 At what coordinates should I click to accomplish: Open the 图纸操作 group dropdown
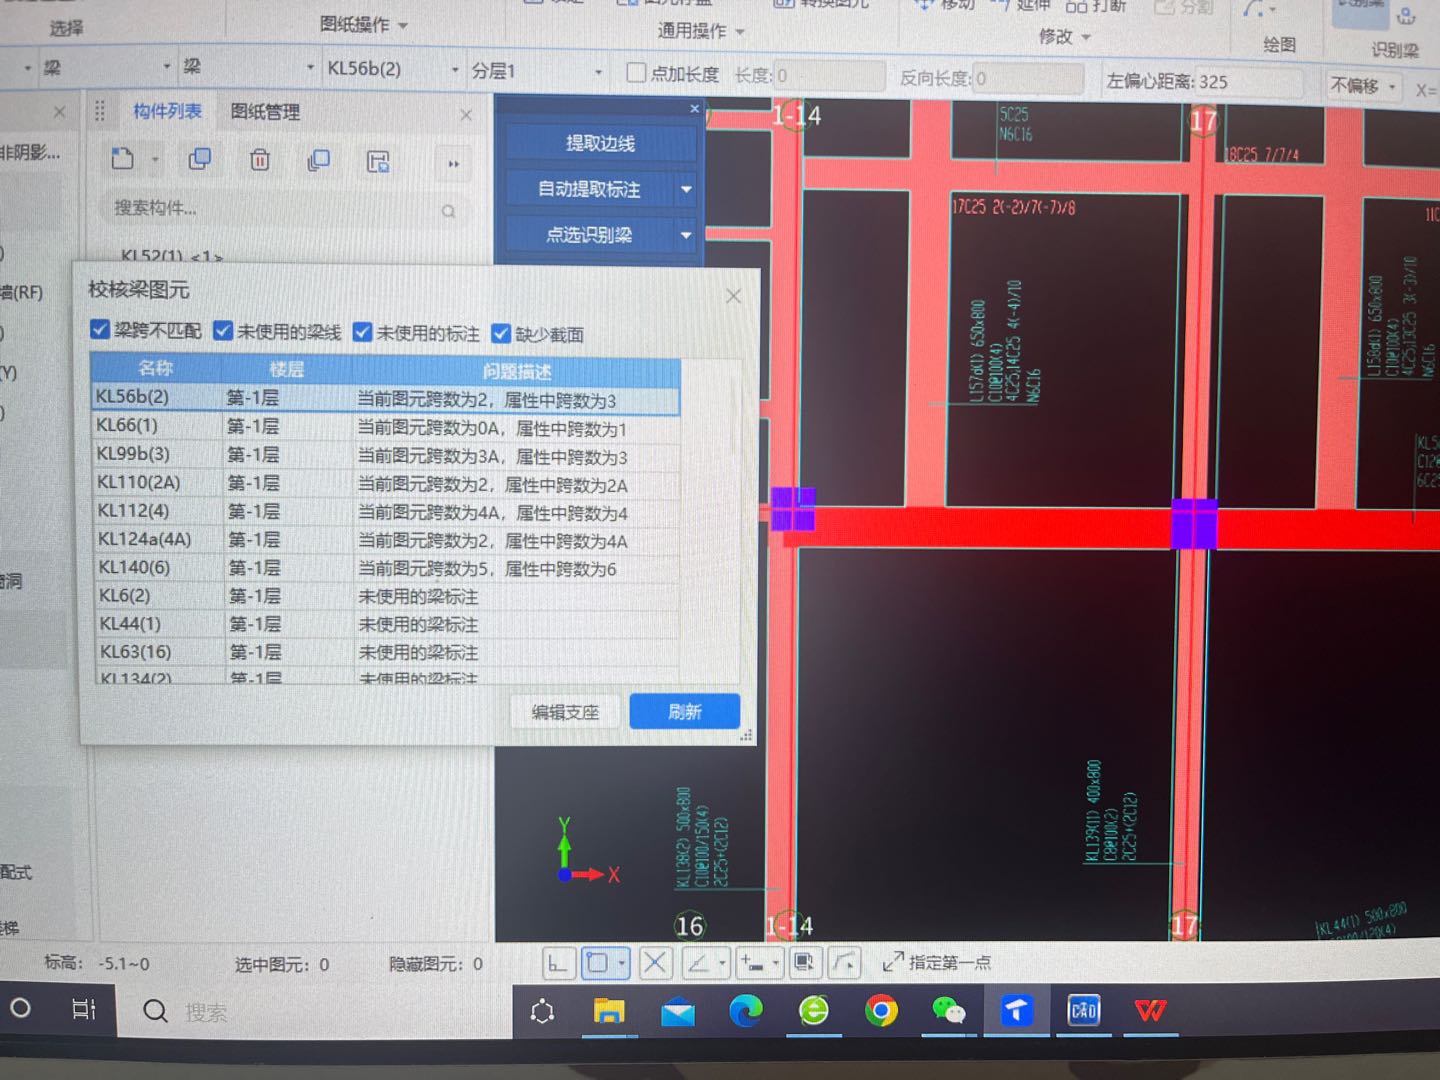click(x=403, y=25)
